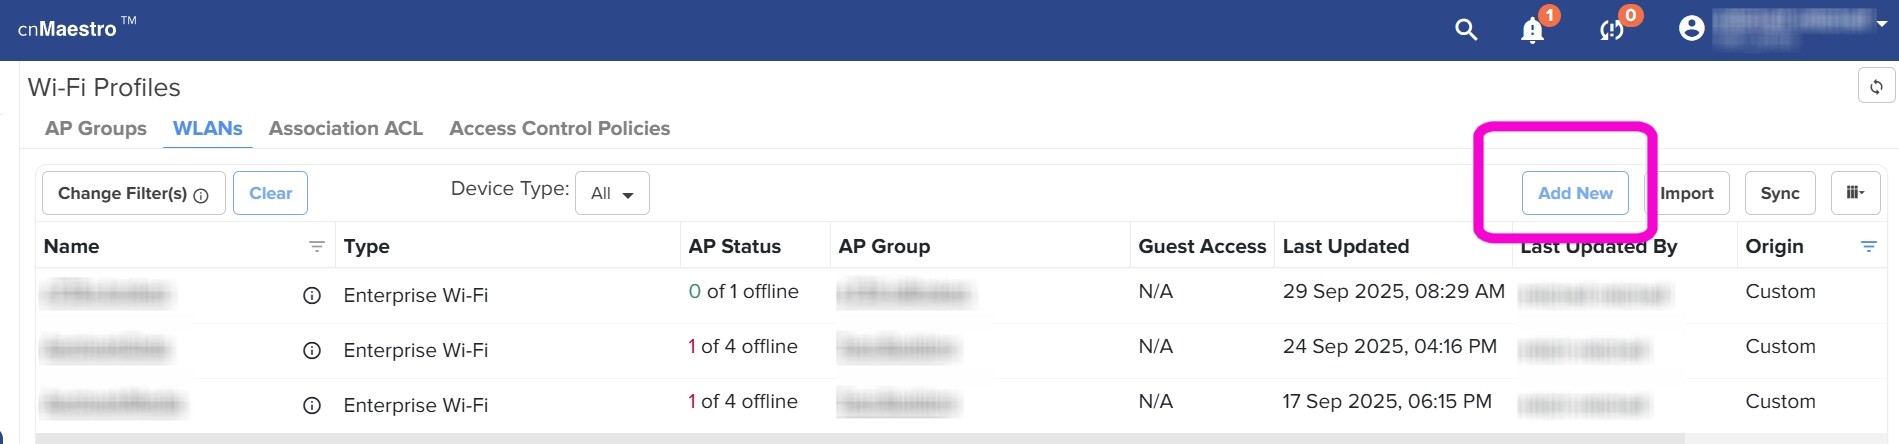Expand the user account dropdown arrow
This screenshot has width=1899, height=444.
click(1881, 24)
